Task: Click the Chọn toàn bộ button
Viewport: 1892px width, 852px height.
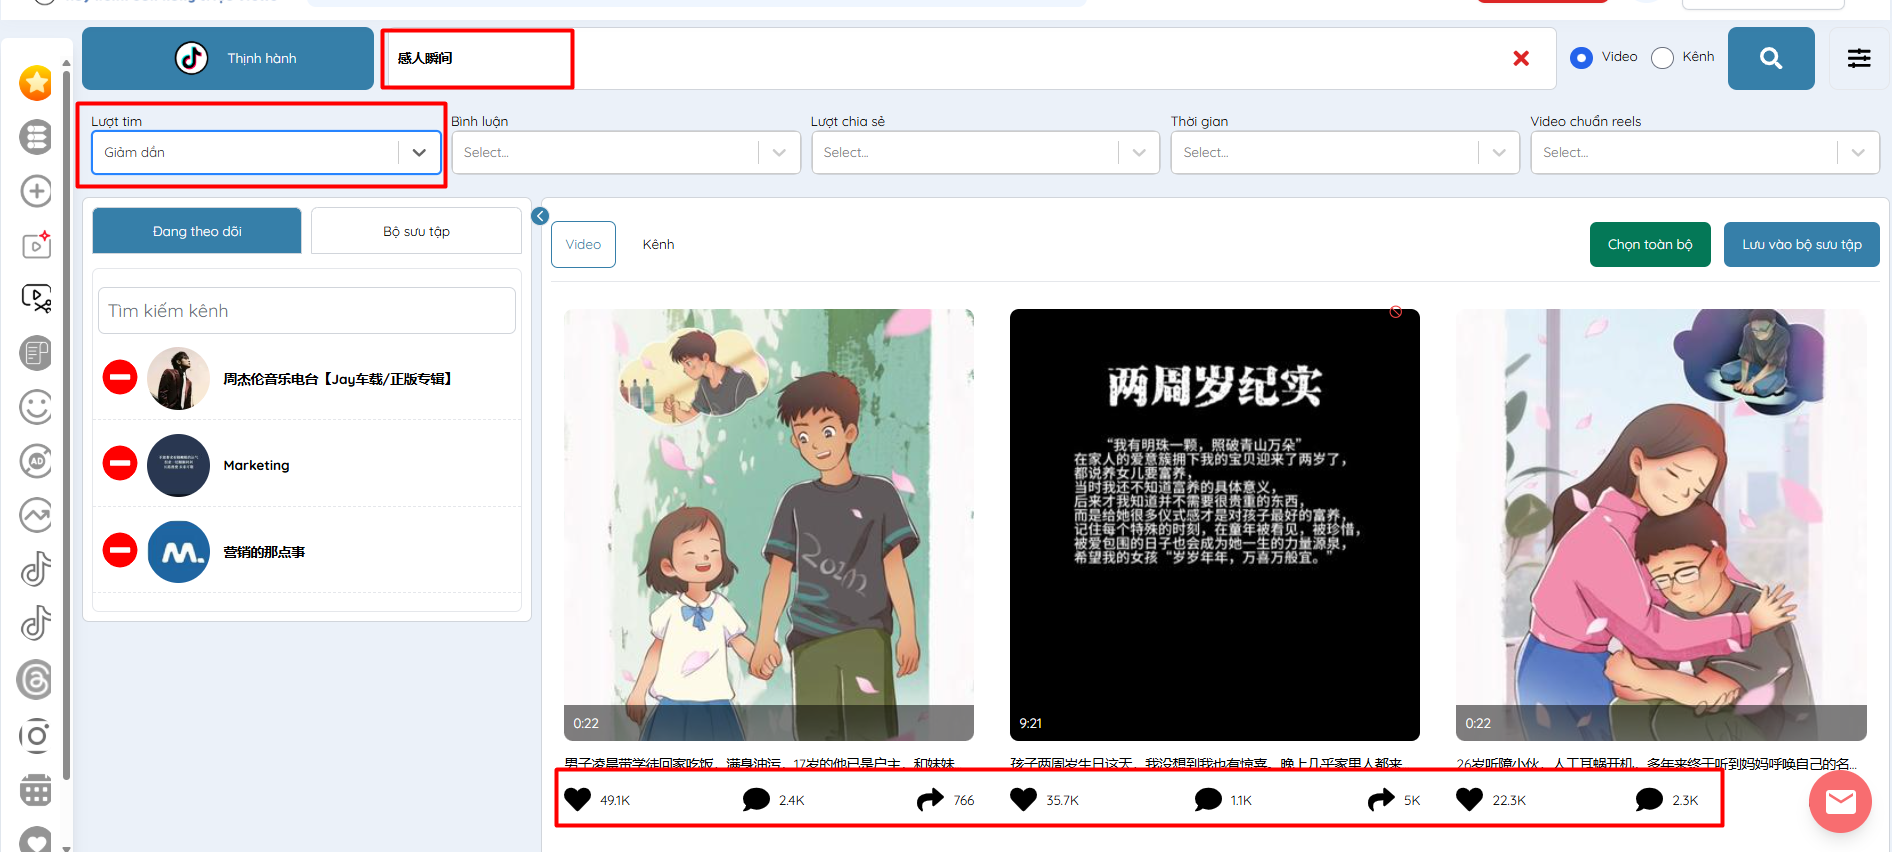Action: (x=1650, y=244)
